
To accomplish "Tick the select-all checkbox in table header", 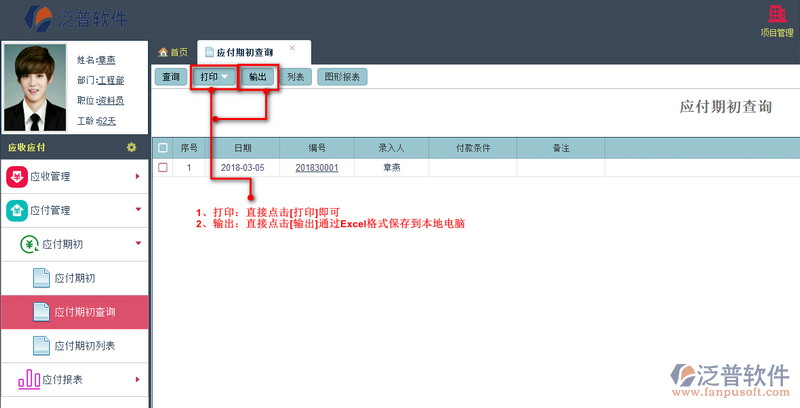I will click(163, 148).
